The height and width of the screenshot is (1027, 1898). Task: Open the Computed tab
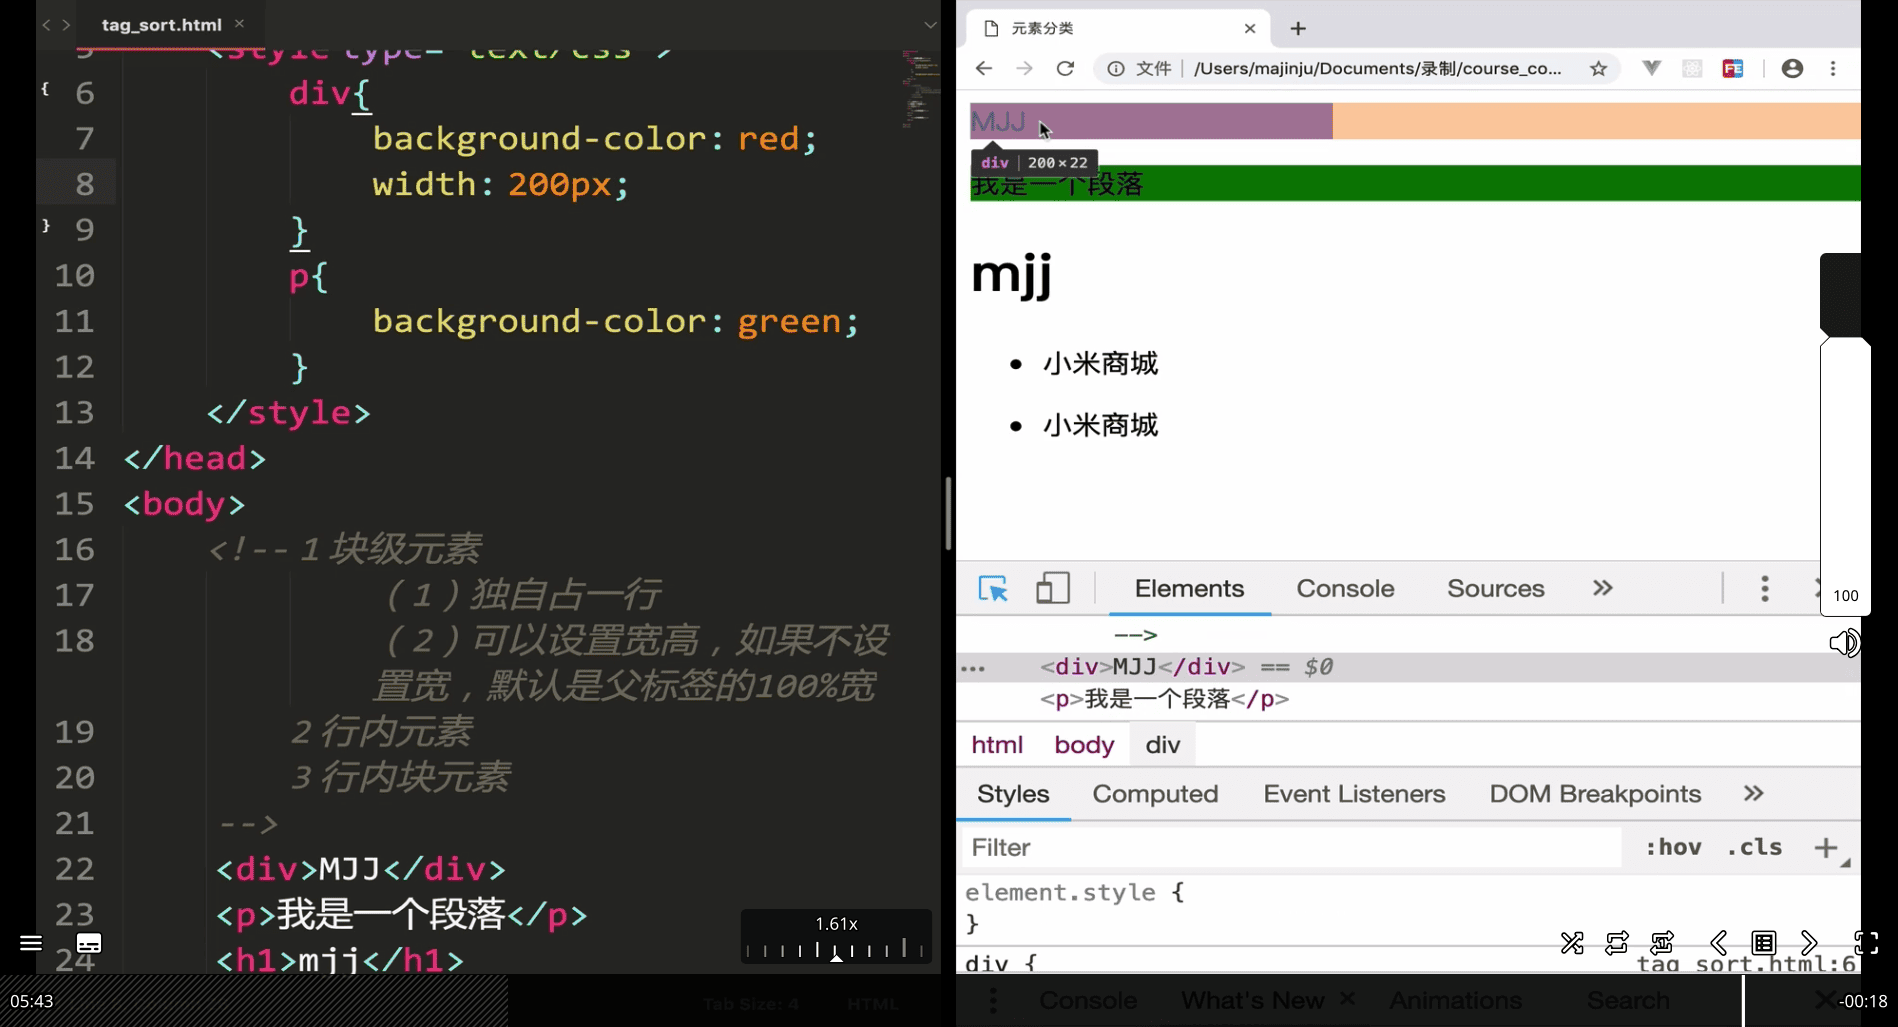pos(1155,794)
